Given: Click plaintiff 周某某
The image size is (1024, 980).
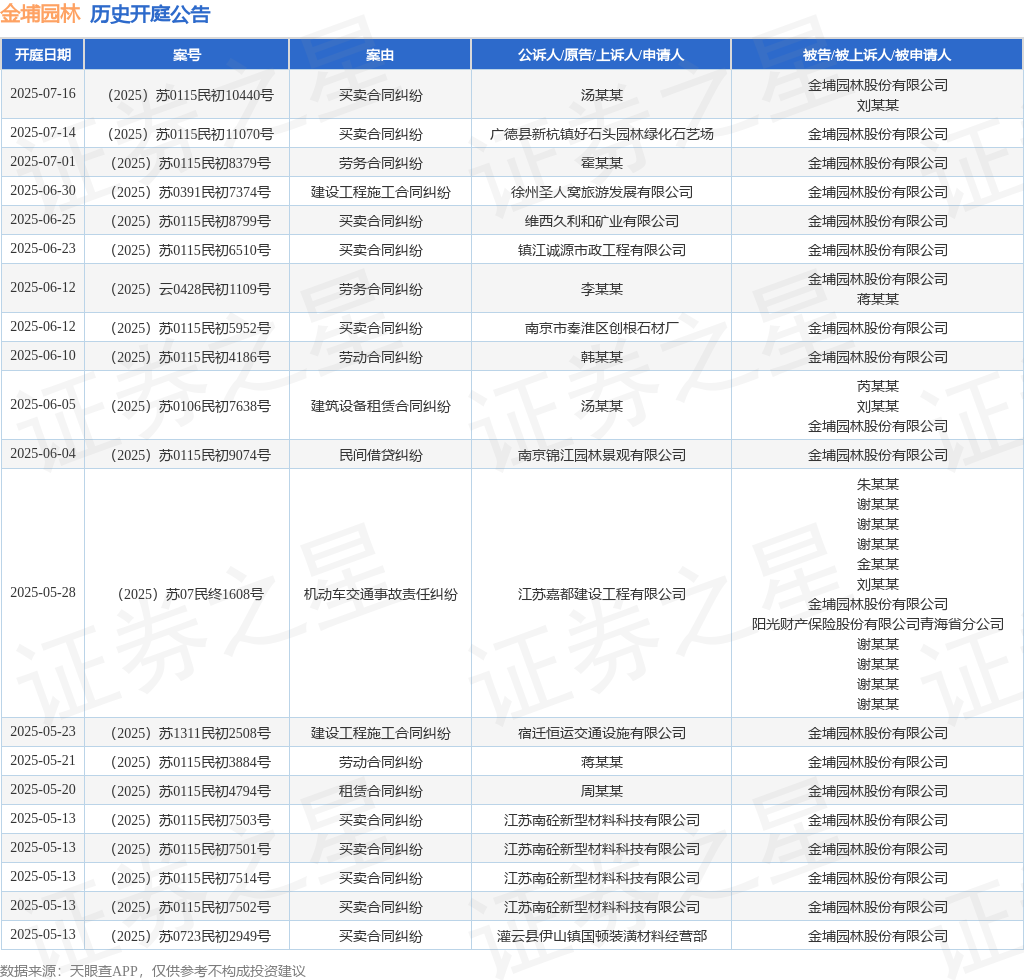Looking at the screenshot, I should point(601,791).
